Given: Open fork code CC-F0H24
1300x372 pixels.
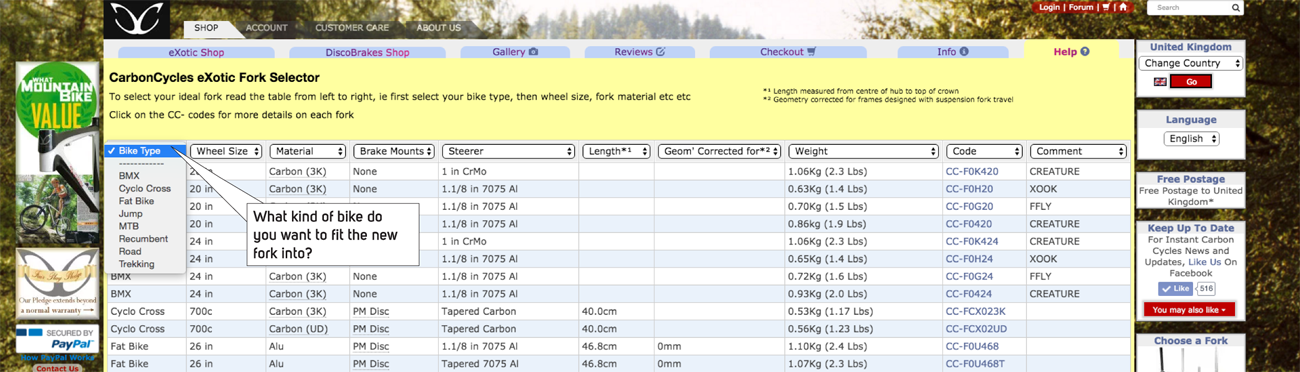Looking at the screenshot, I should pos(969,259).
